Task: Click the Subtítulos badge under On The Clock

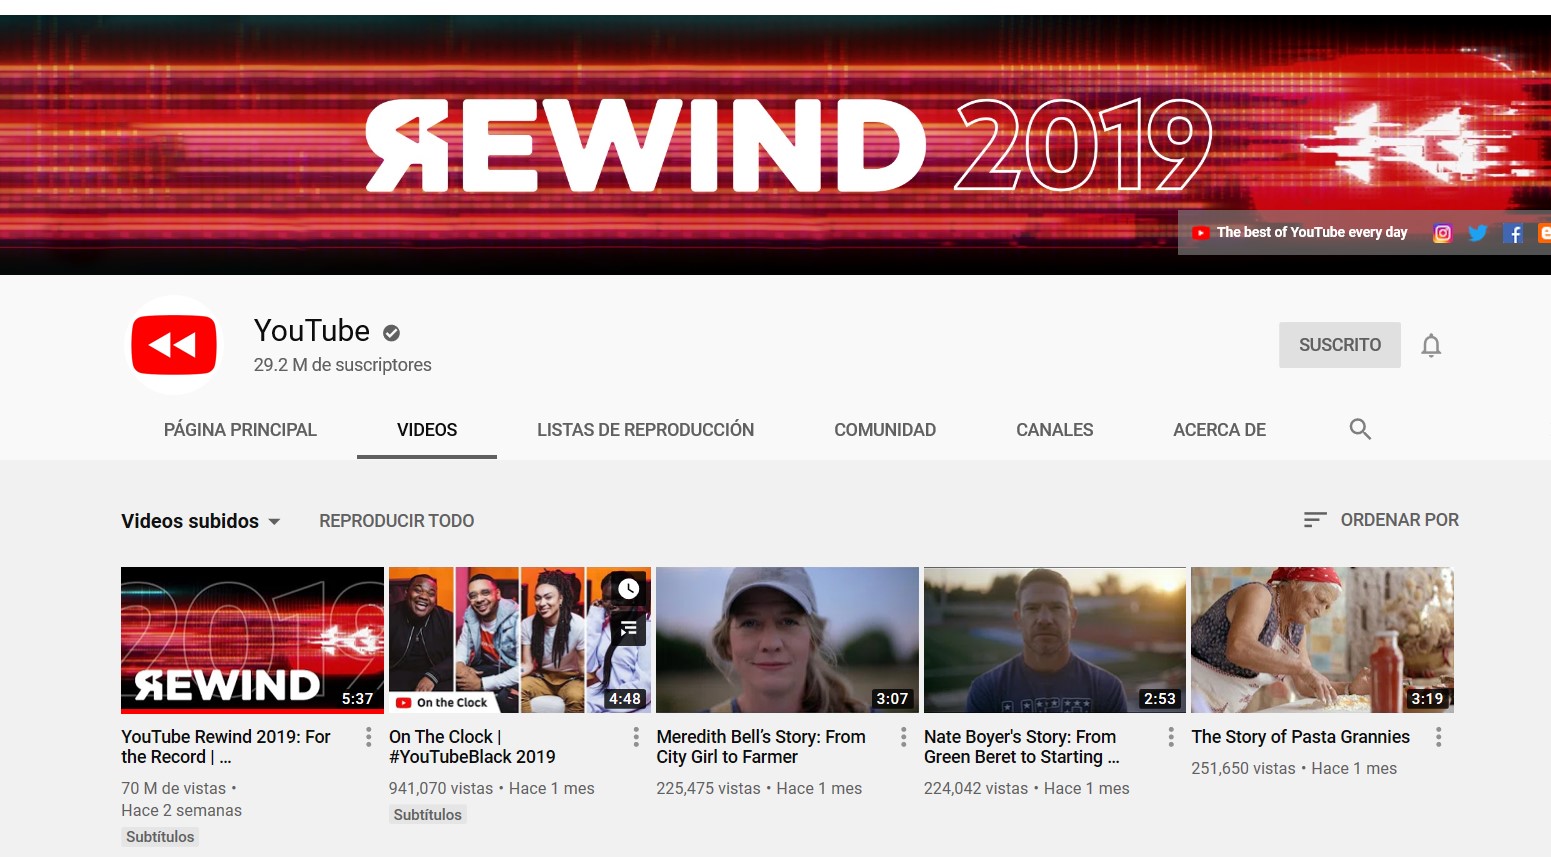Action: point(428,815)
